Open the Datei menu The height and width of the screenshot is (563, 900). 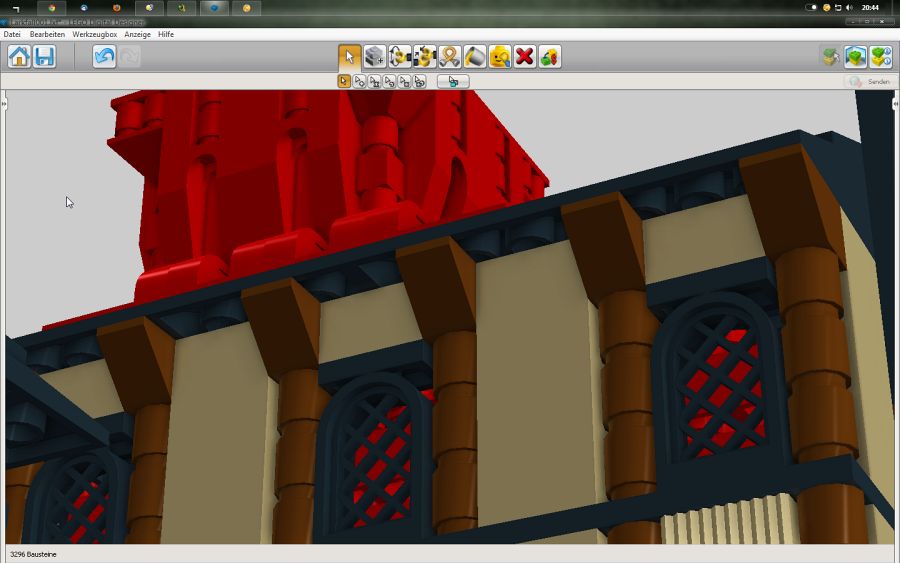tap(12, 34)
